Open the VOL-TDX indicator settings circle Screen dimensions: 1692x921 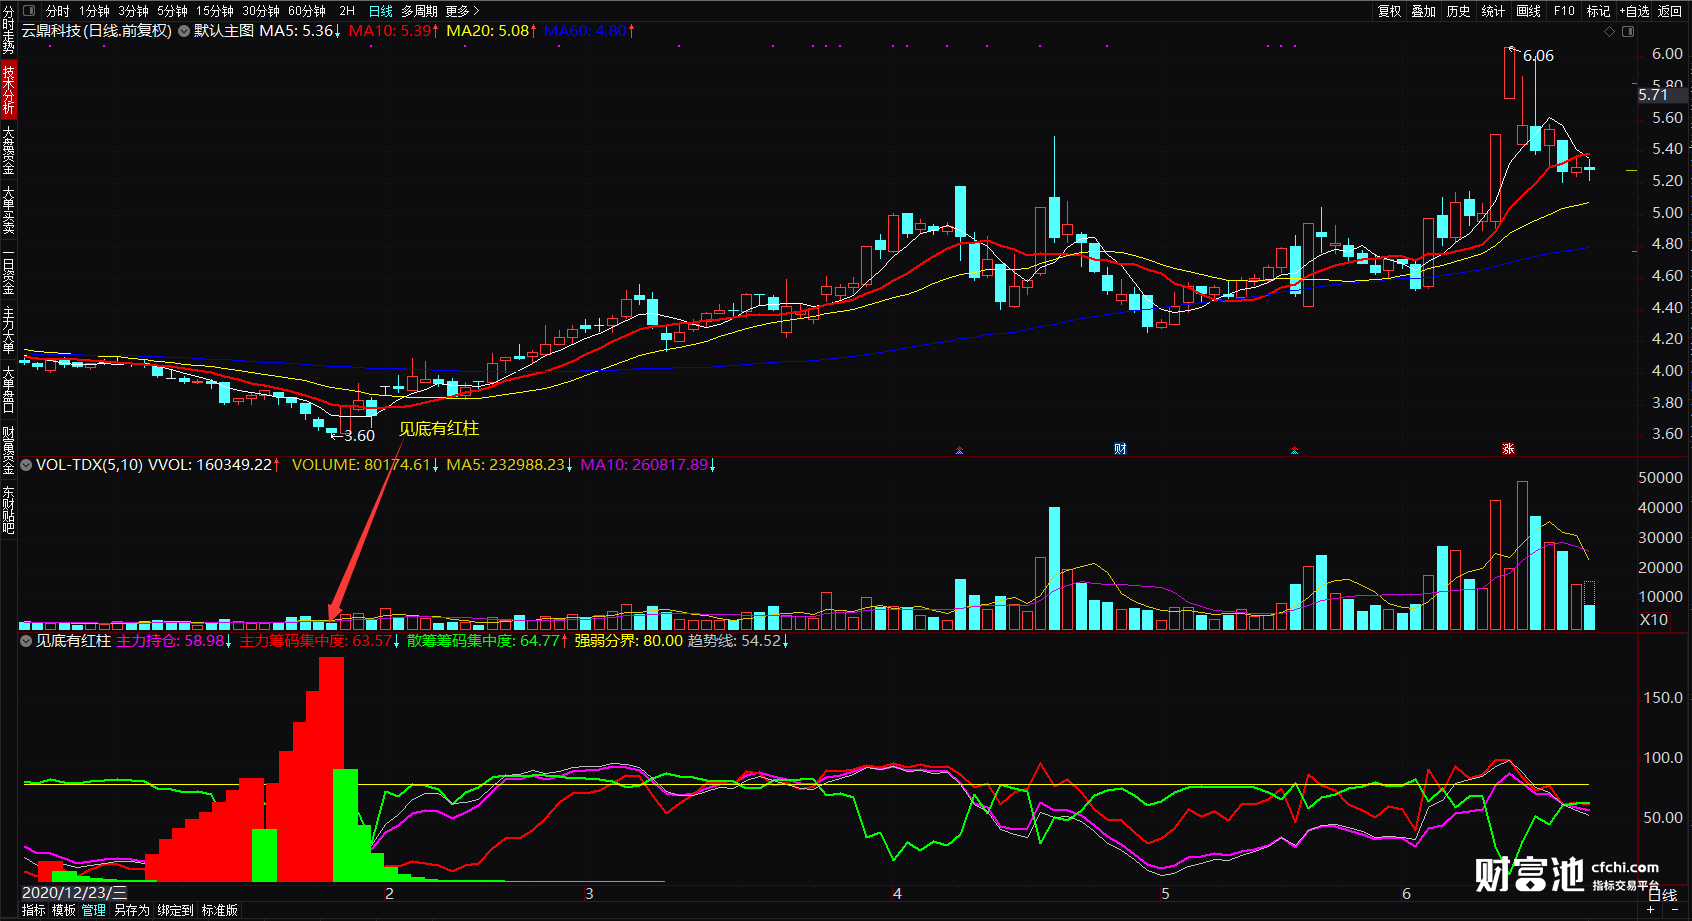tap(26, 465)
